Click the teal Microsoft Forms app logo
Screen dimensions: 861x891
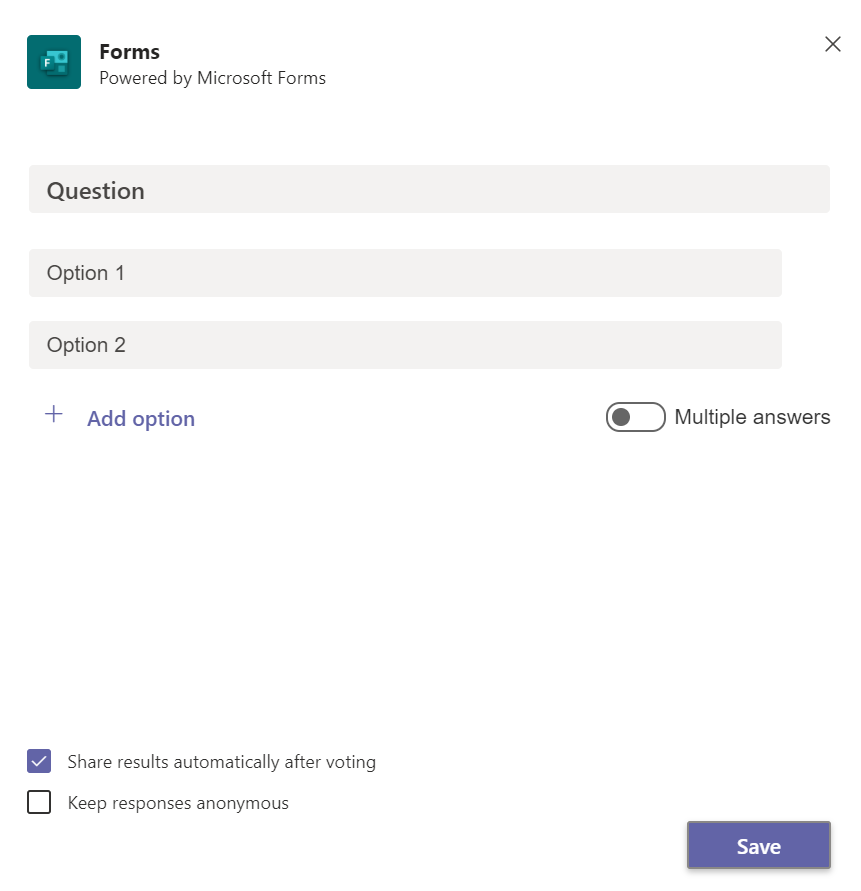pyautogui.click(x=54, y=62)
